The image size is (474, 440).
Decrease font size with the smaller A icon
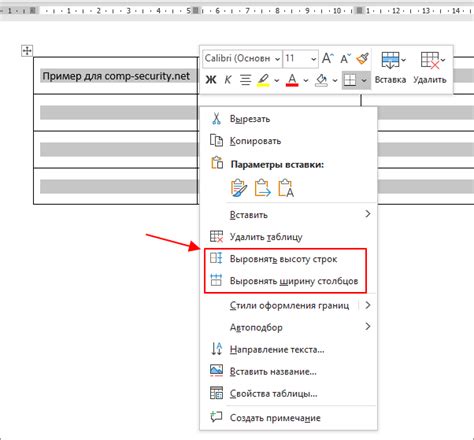[345, 59]
